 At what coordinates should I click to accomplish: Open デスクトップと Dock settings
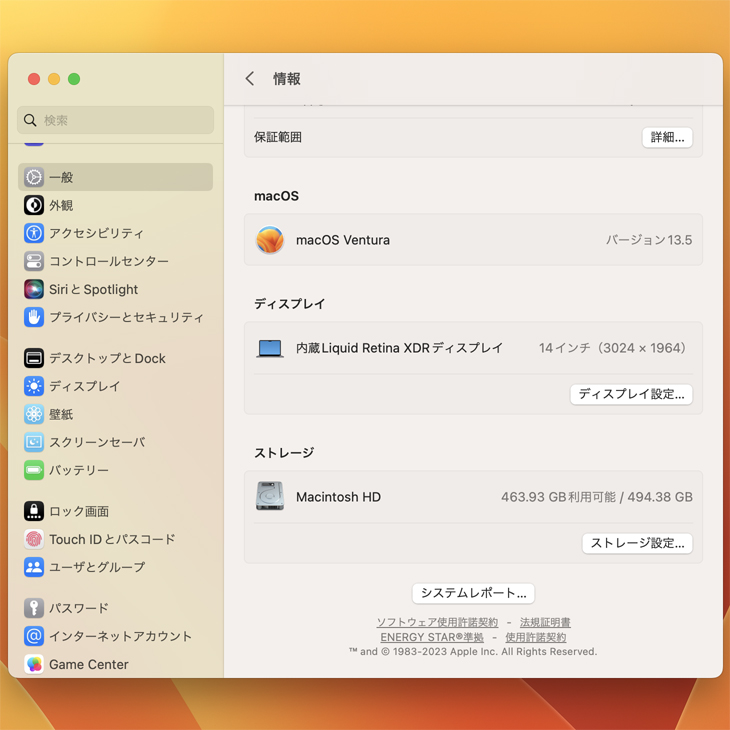coord(115,358)
